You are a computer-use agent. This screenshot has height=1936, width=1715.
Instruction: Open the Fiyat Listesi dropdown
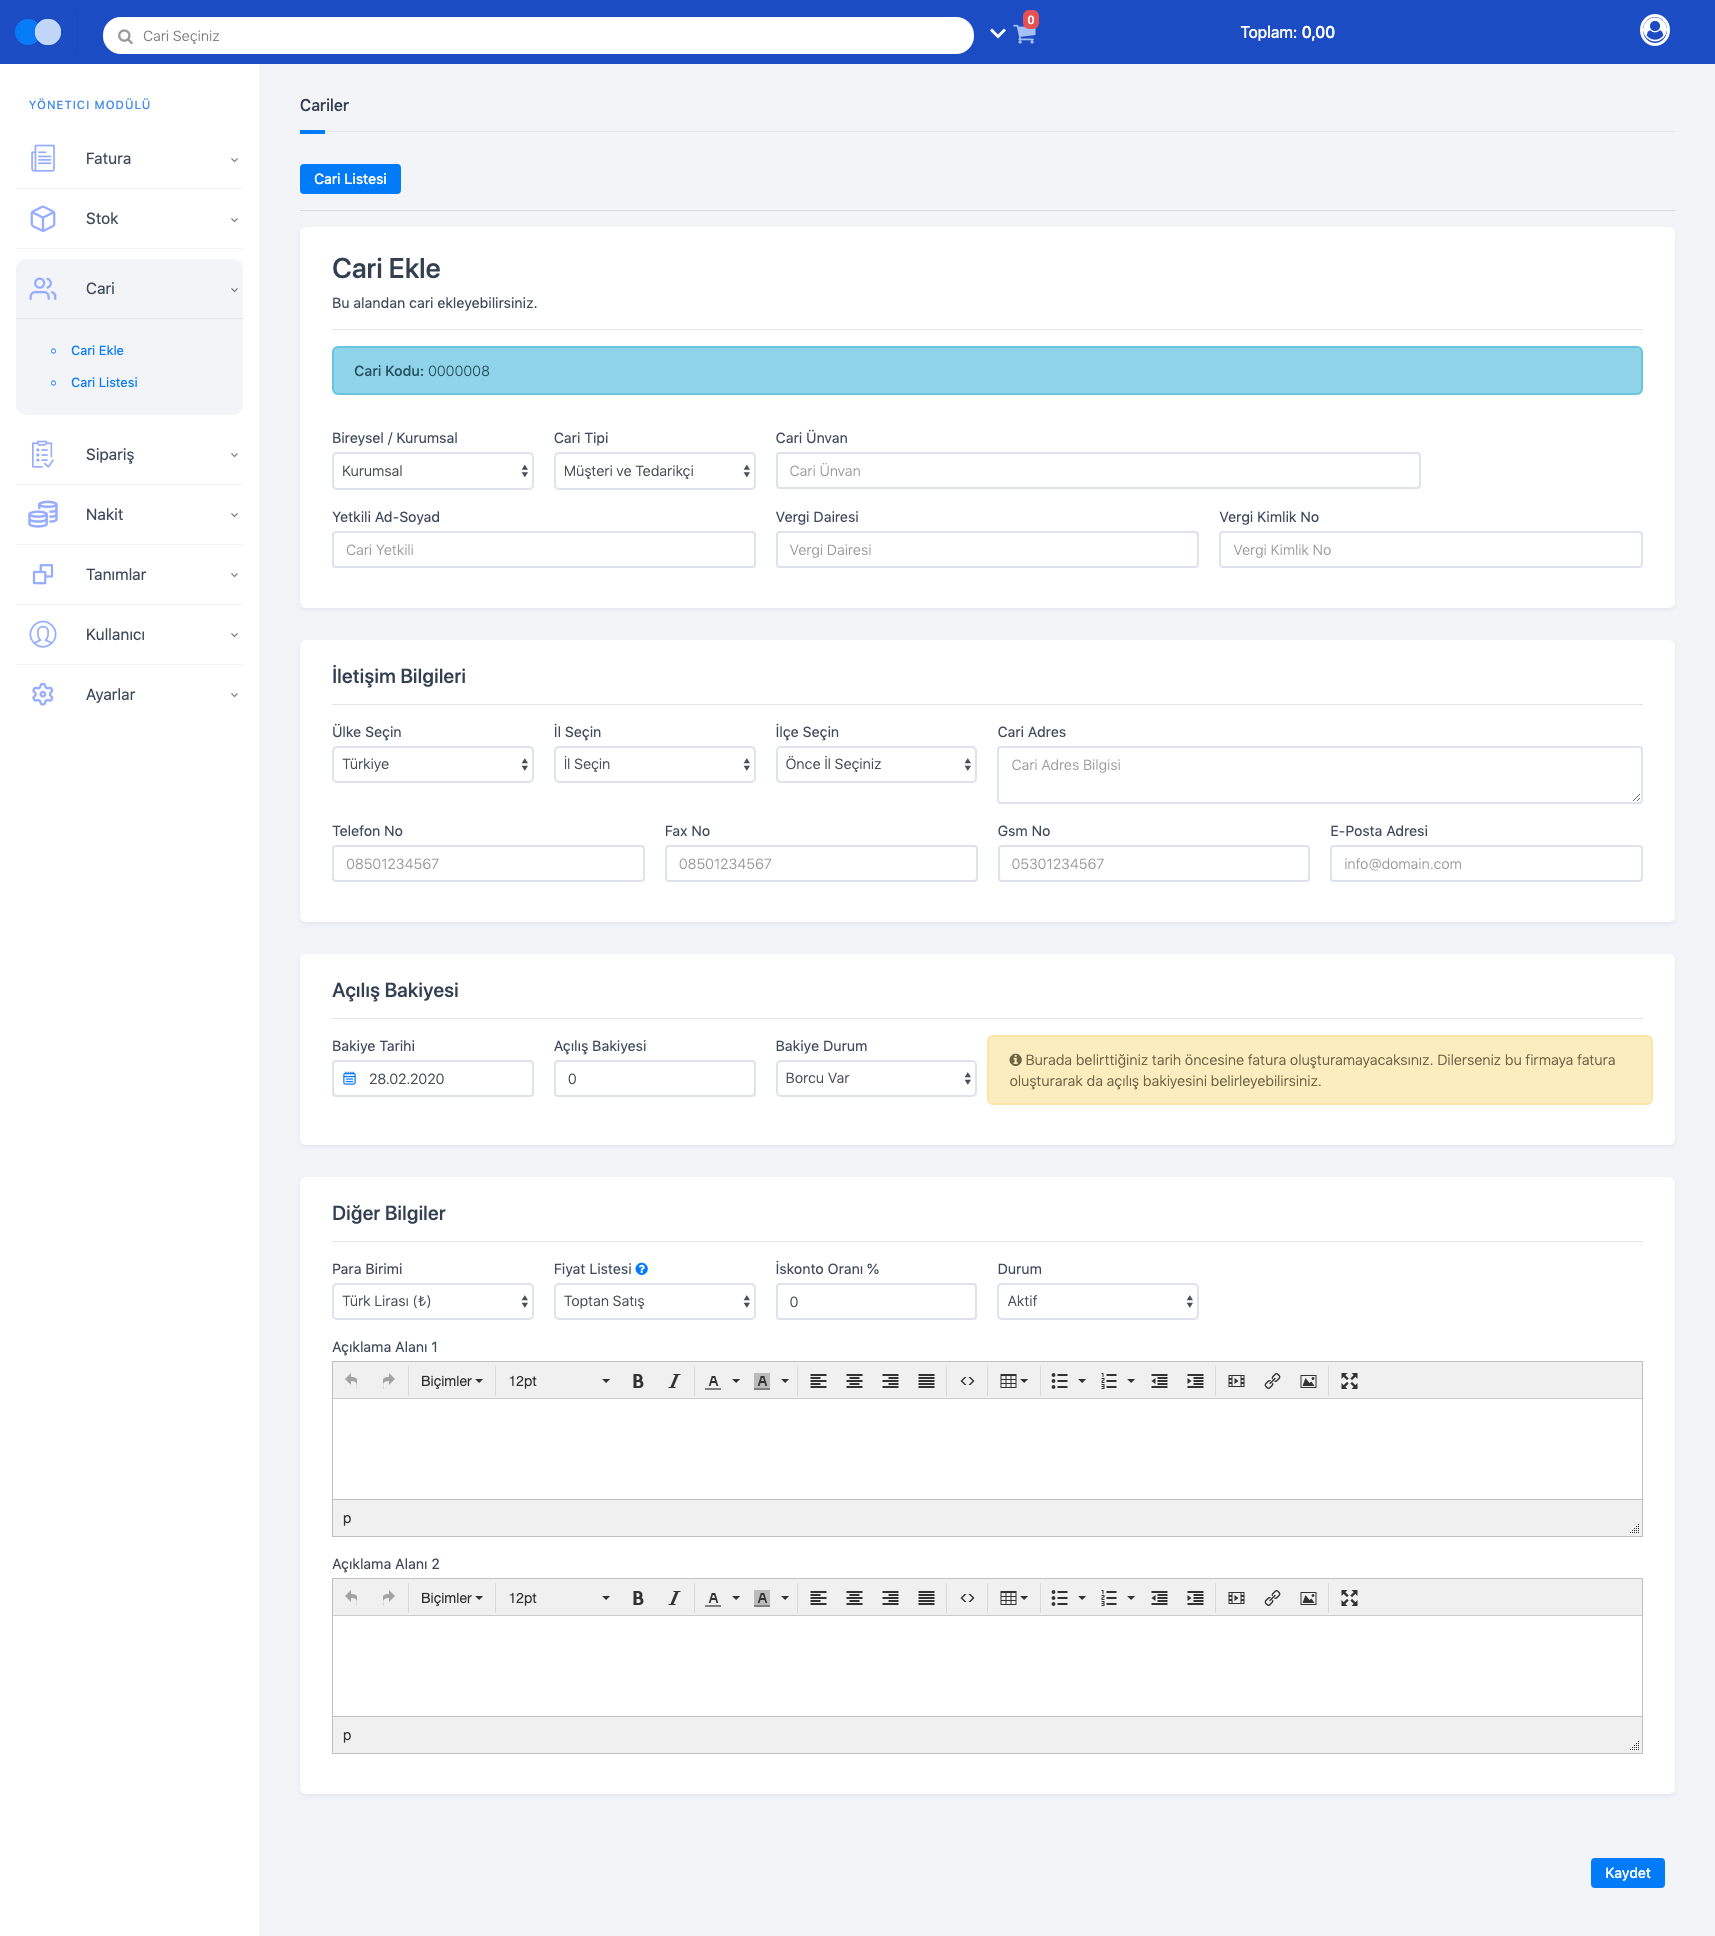click(x=654, y=1301)
